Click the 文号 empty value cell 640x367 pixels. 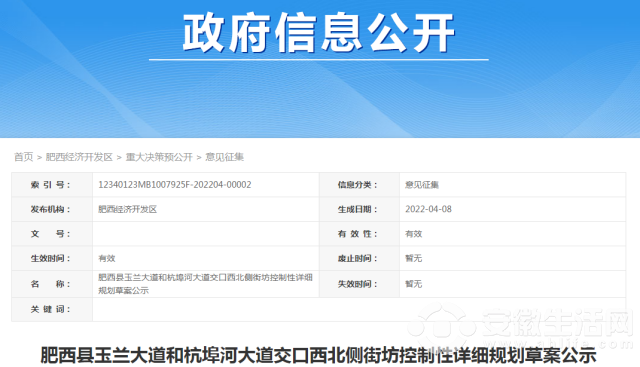pyautogui.click(x=206, y=234)
